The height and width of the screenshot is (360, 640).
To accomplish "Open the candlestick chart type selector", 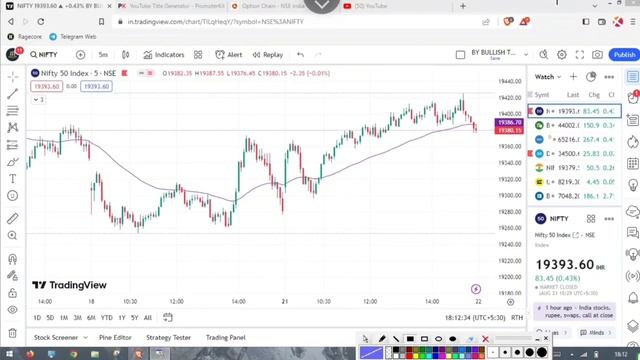I will tap(126, 55).
